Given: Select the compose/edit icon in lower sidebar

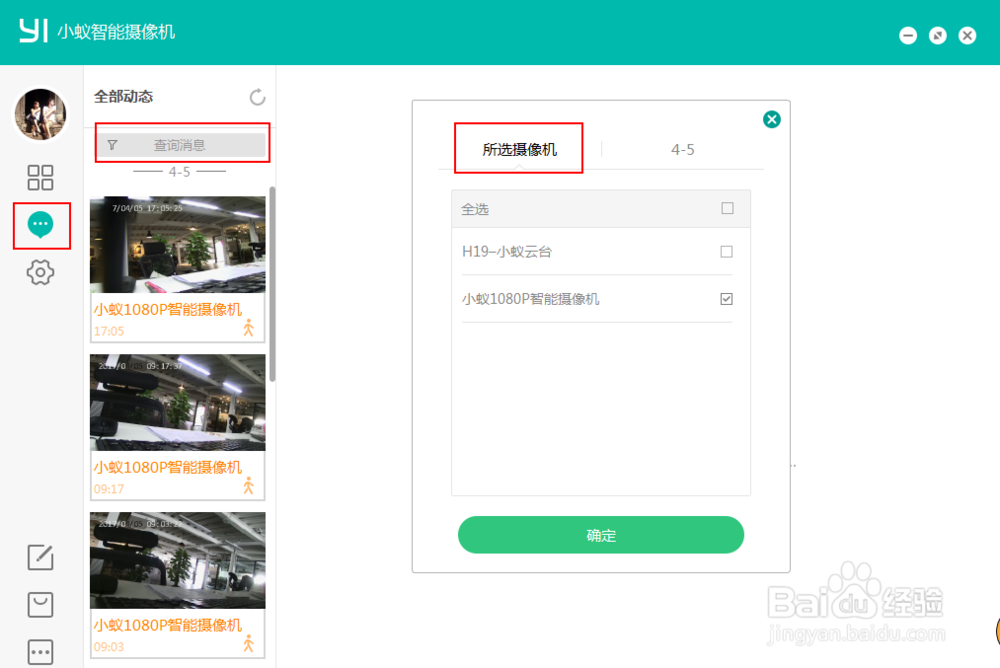Looking at the screenshot, I should (x=40, y=558).
